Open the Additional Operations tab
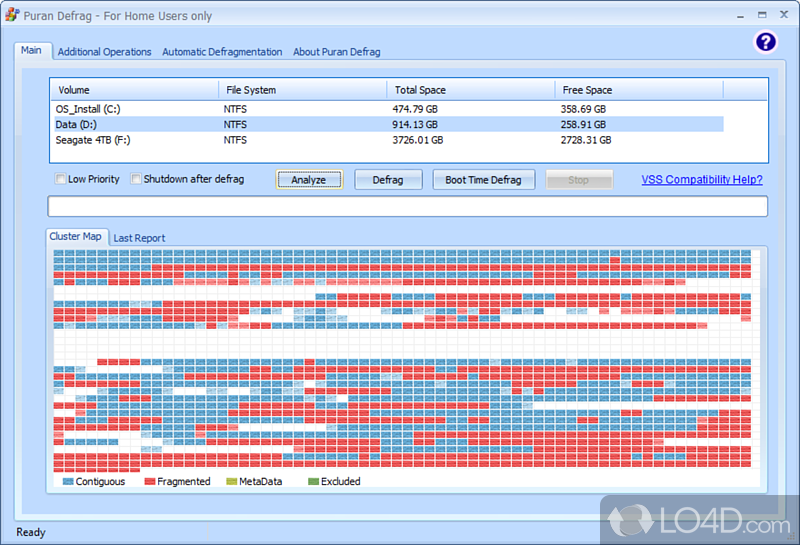800x545 pixels. click(x=104, y=52)
